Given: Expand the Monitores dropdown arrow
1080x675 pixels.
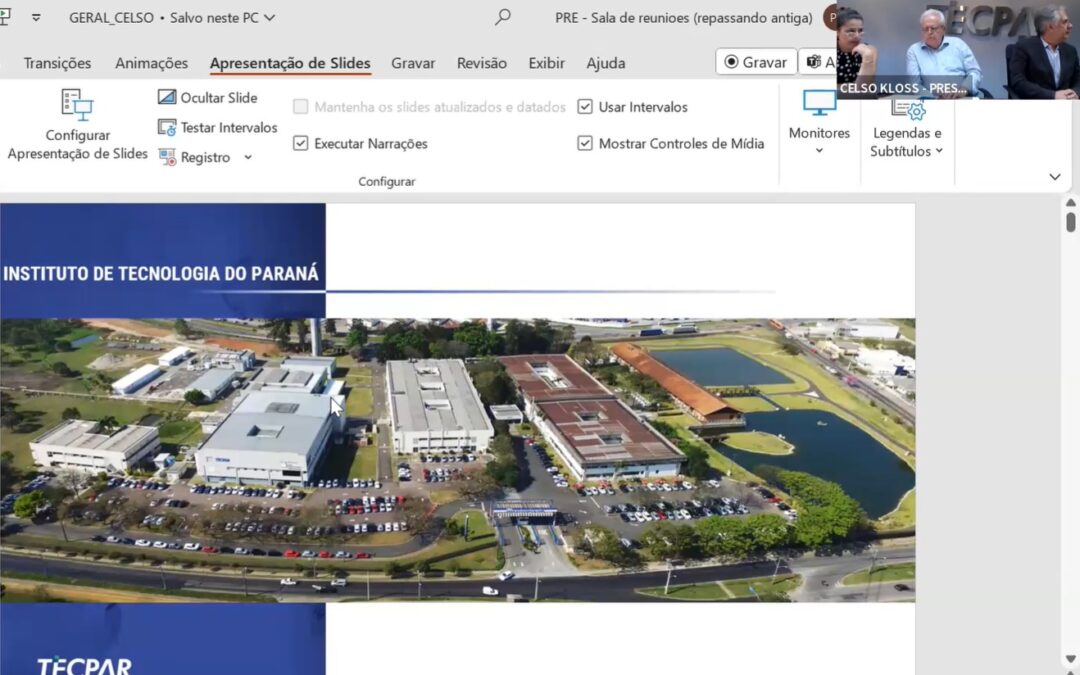Looking at the screenshot, I should tap(819, 151).
